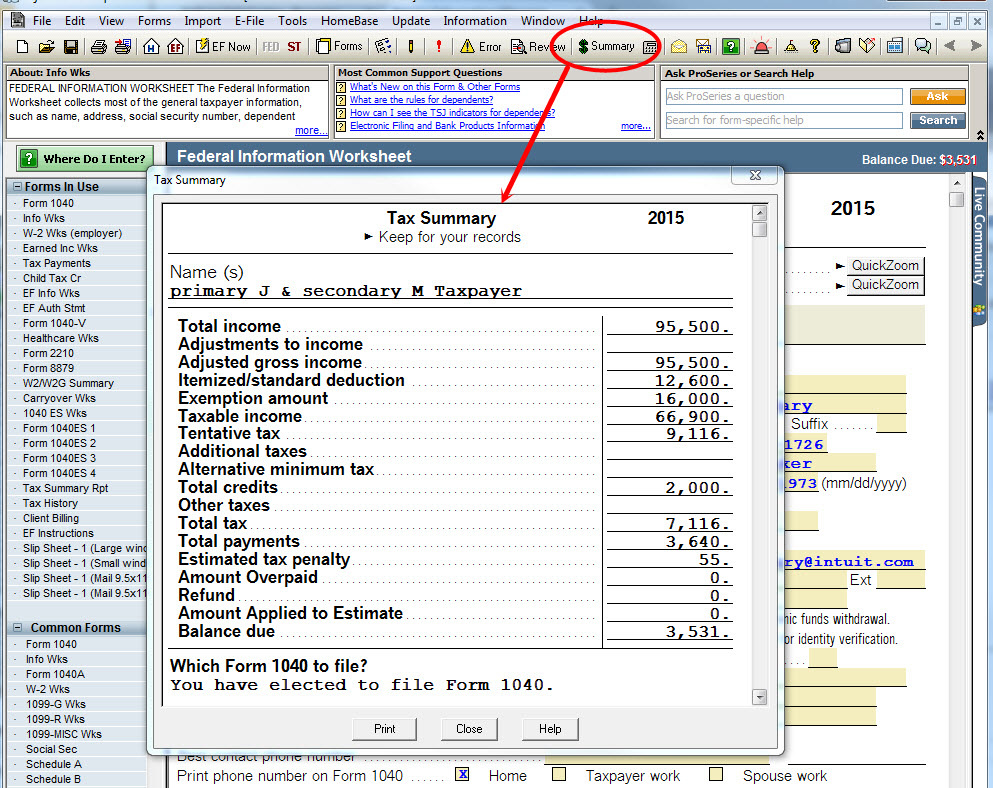
Task: Go to HomeBase via house H icon
Action: coord(151,46)
